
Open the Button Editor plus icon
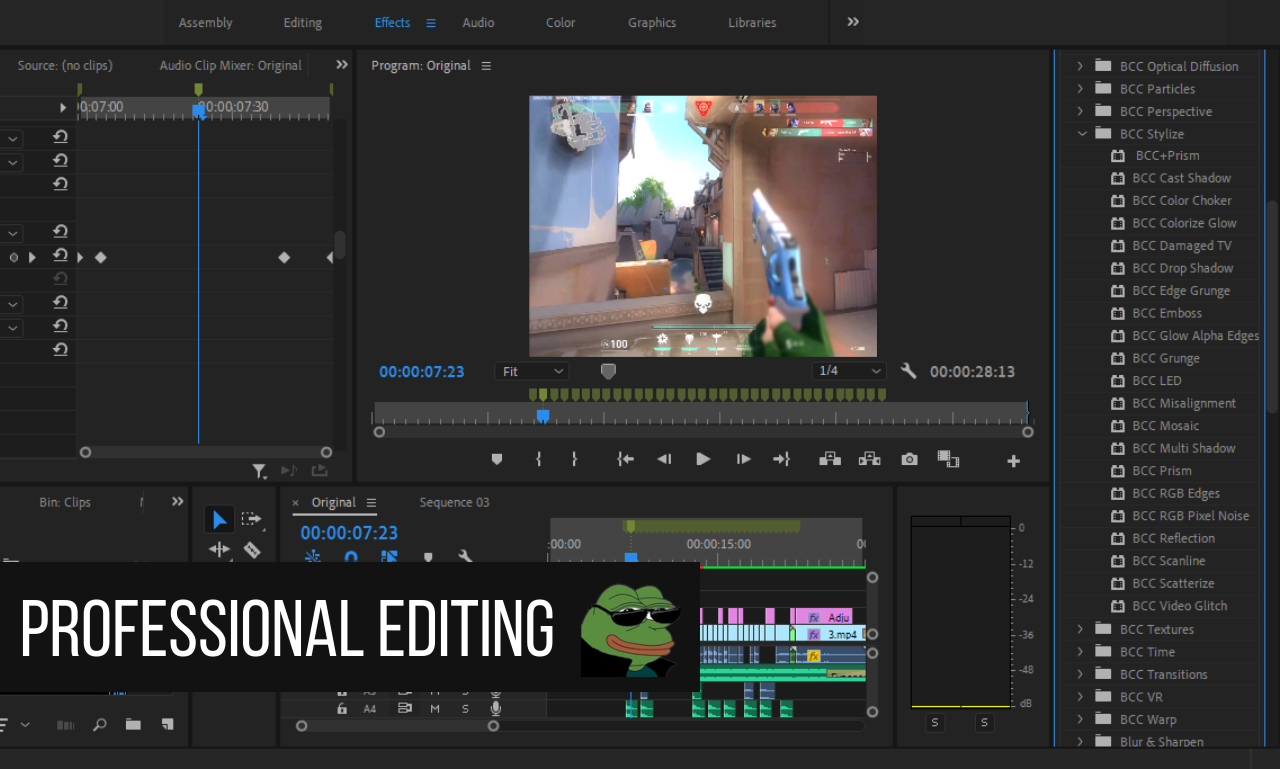coord(1013,461)
